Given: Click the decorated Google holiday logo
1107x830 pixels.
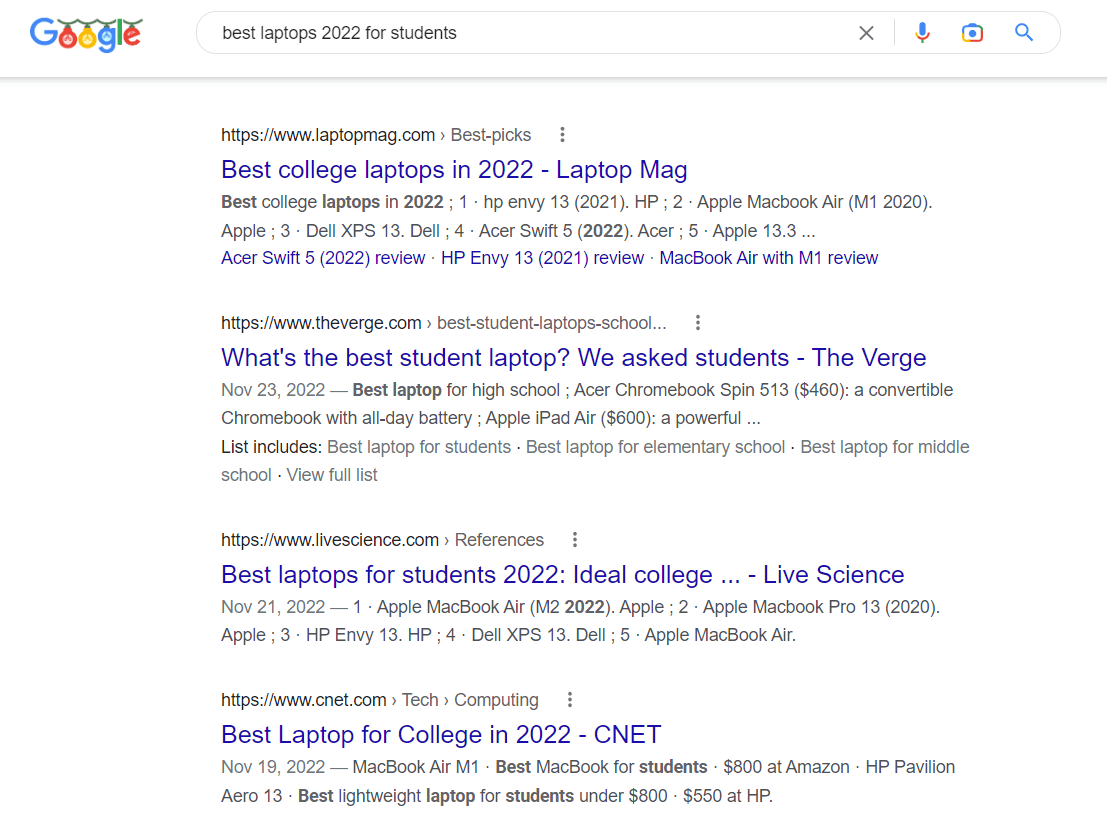Looking at the screenshot, I should click(86, 34).
